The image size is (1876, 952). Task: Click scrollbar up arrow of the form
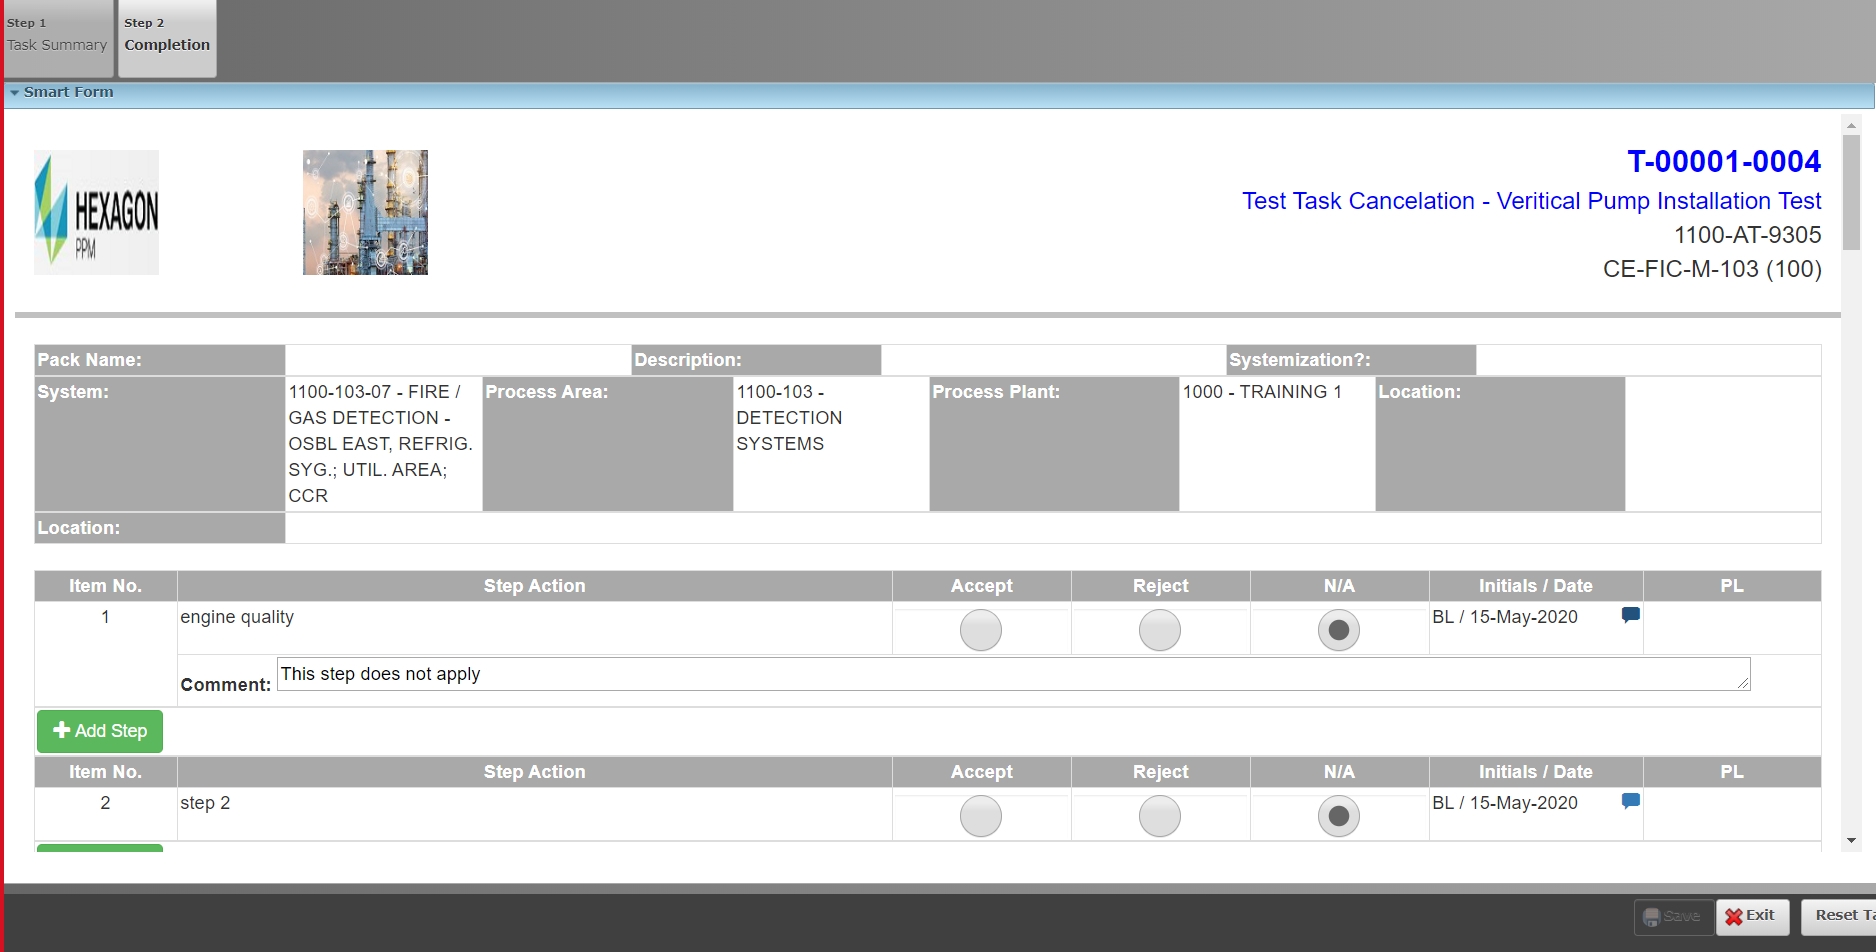[1851, 125]
